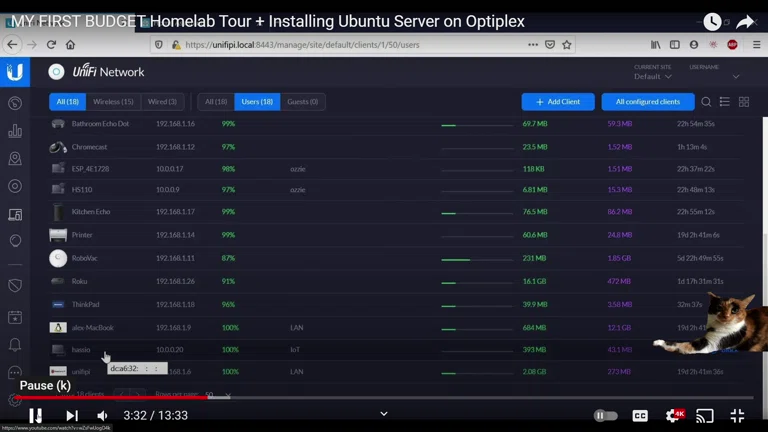Open the UniFi Dashboard sidebar icon

click(15, 103)
